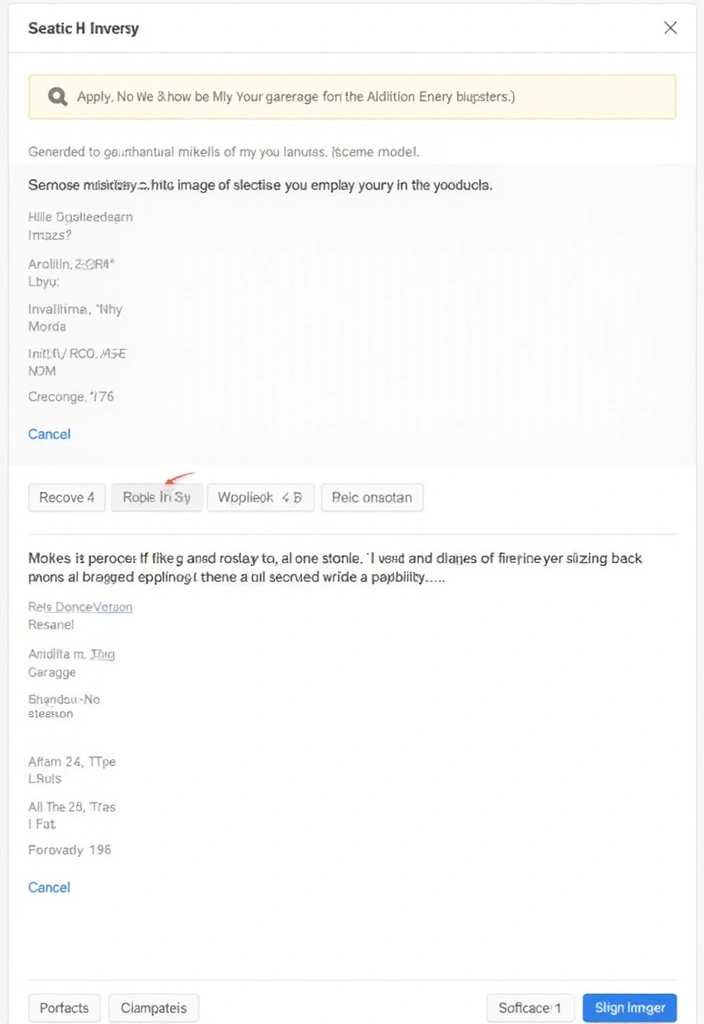The image size is (704, 1024).
Task: Switch to the Reic onsotan tab
Action: click(x=372, y=498)
